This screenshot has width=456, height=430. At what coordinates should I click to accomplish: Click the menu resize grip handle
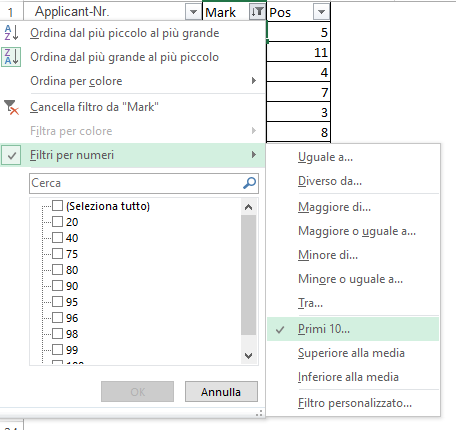click(259, 413)
